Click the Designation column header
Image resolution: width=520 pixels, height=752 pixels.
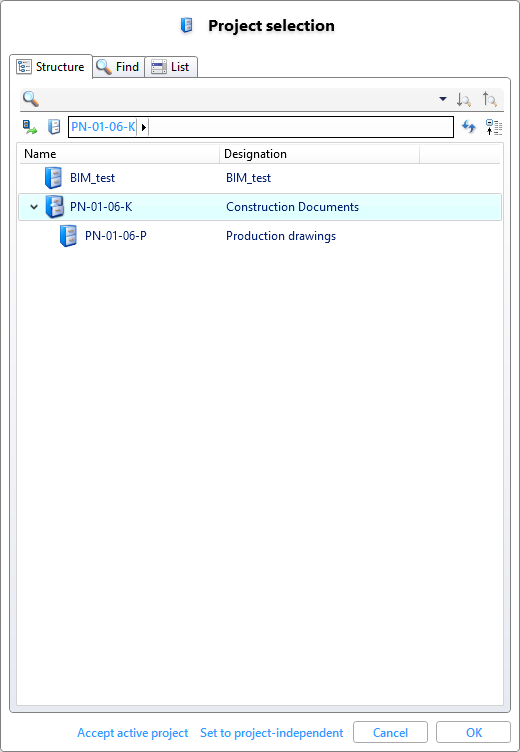(319, 153)
